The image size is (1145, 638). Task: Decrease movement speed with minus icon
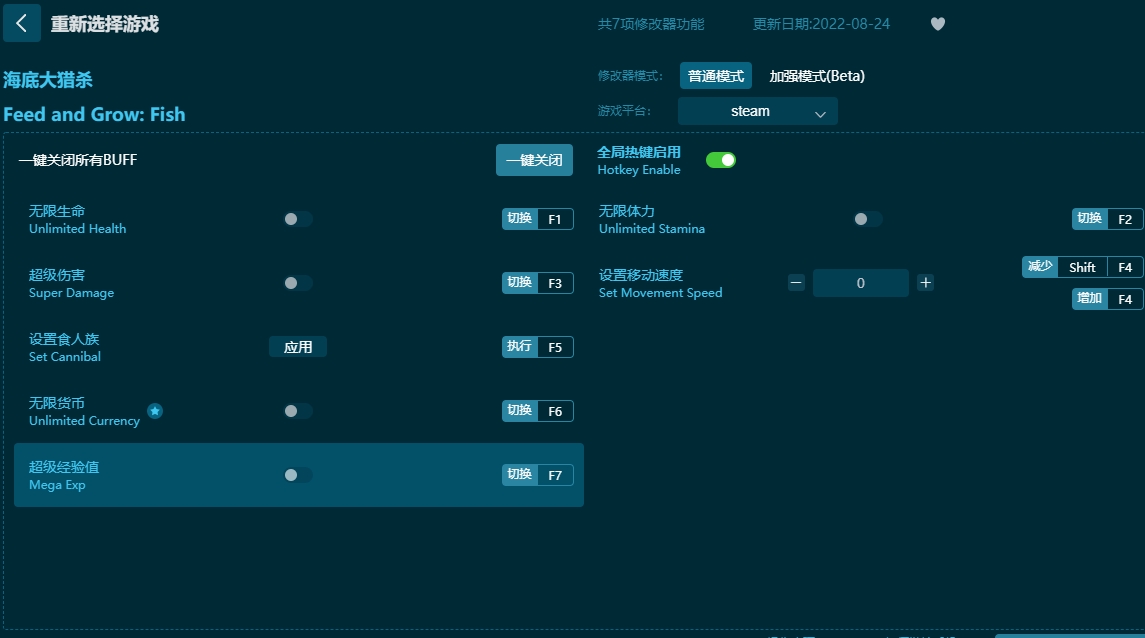coord(796,283)
